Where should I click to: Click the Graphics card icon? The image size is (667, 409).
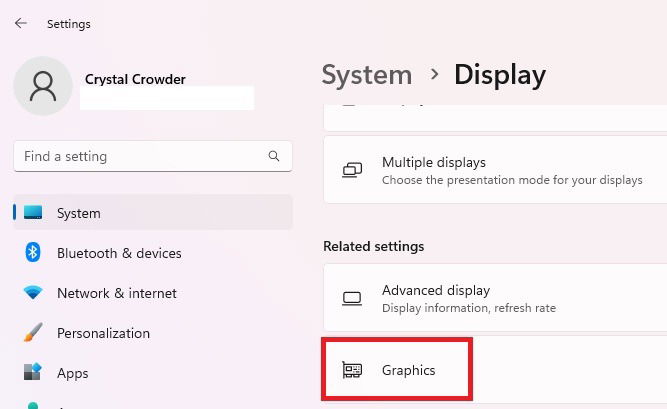pos(352,370)
